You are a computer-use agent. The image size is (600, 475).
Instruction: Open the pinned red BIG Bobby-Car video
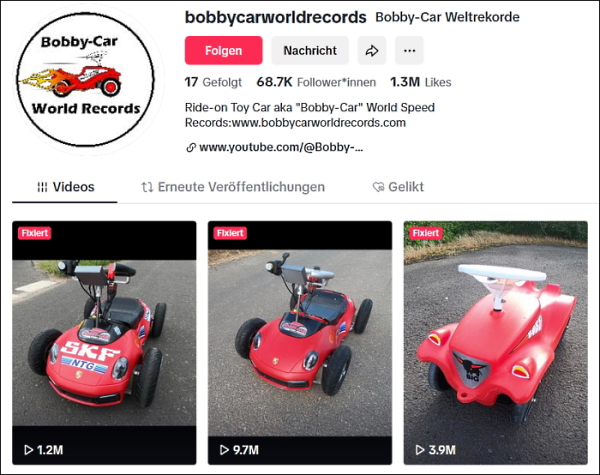coord(496,343)
